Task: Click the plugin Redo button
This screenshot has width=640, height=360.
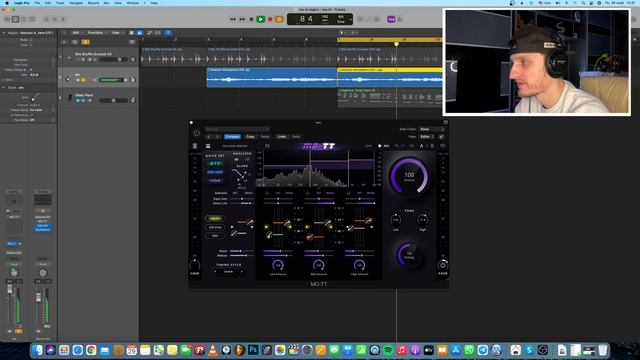Action: pyautogui.click(x=296, y=137)
